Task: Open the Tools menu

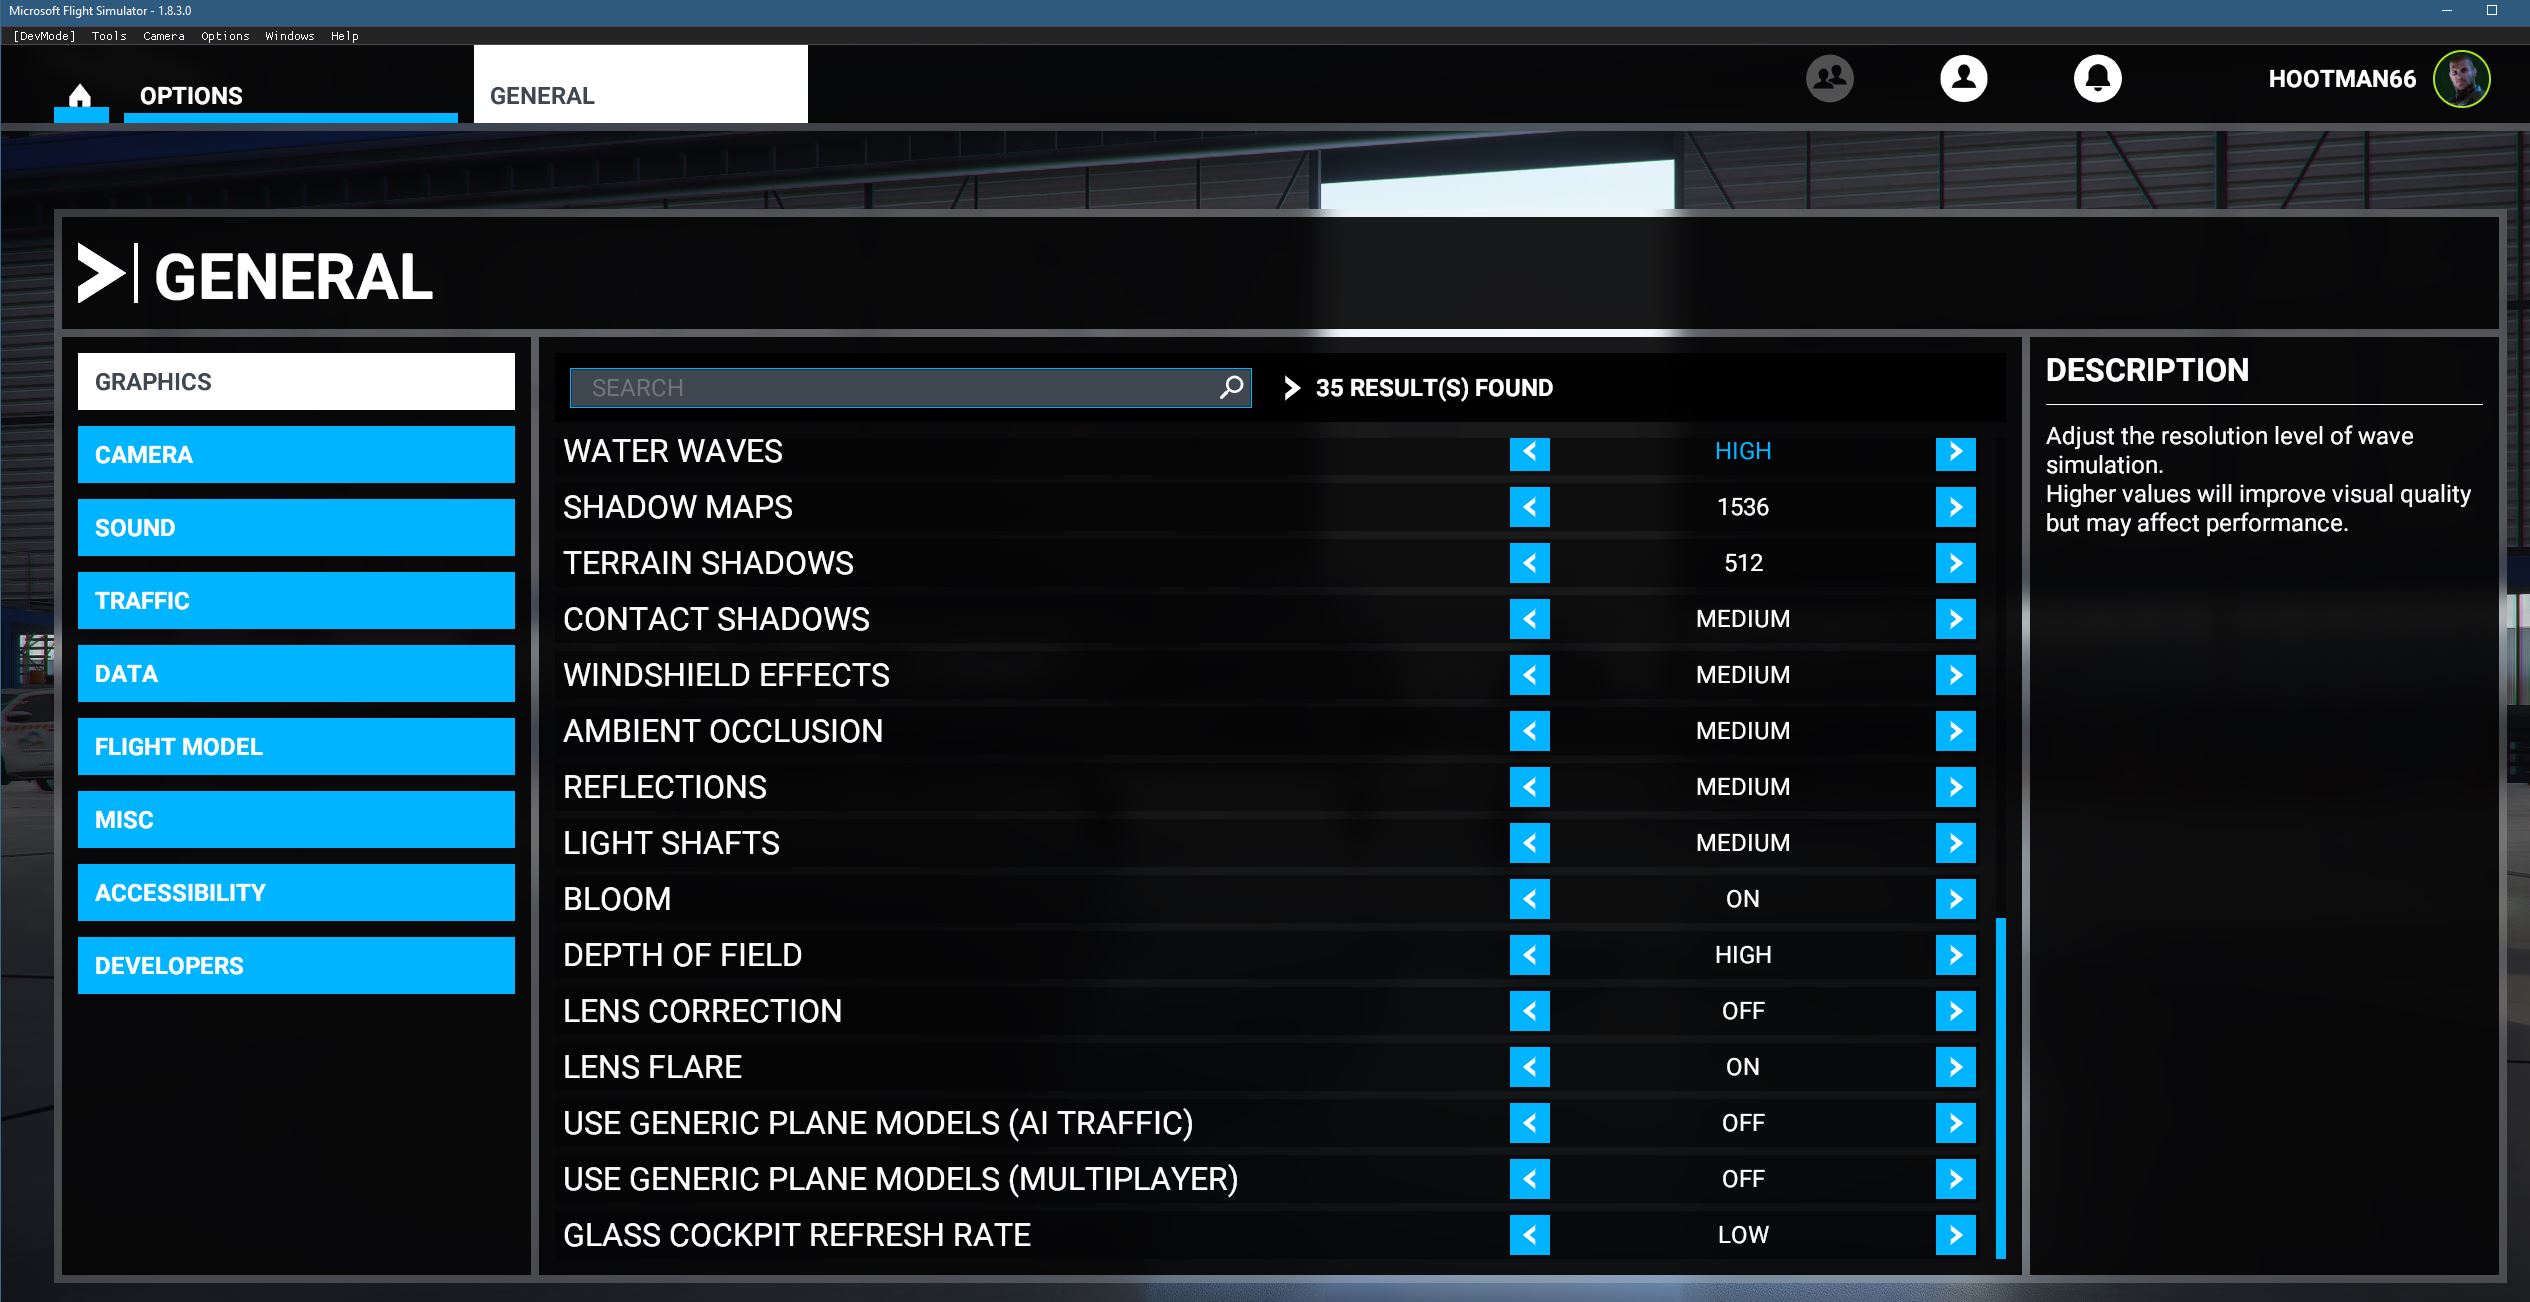Action: click(109, 36)
